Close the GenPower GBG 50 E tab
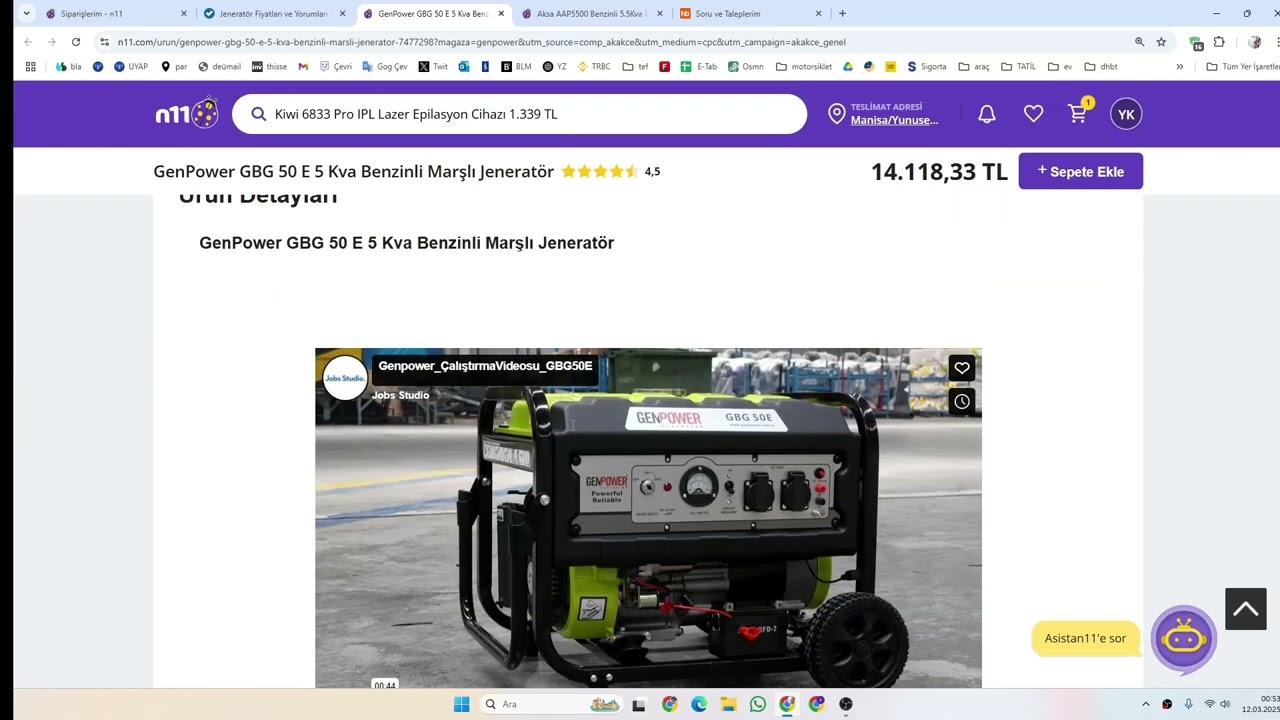Image resolution: width=1280 pixels, height=720 pixels. click(x=501, y=14)
